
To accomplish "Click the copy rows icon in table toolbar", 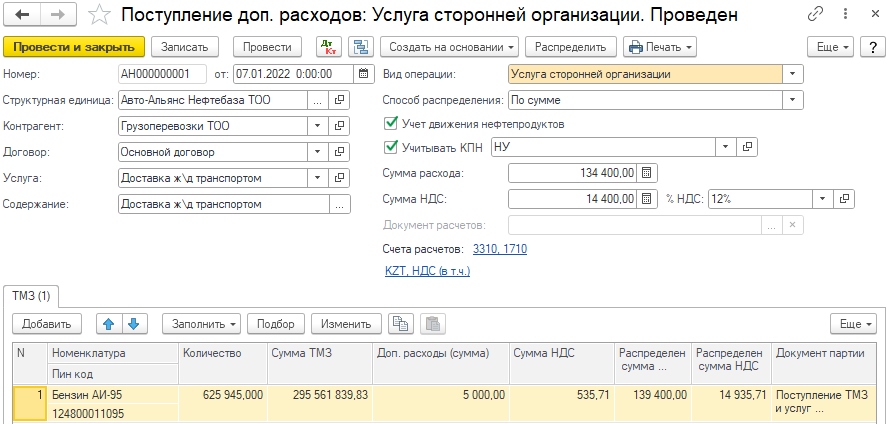I will click(x=400, y=324).
